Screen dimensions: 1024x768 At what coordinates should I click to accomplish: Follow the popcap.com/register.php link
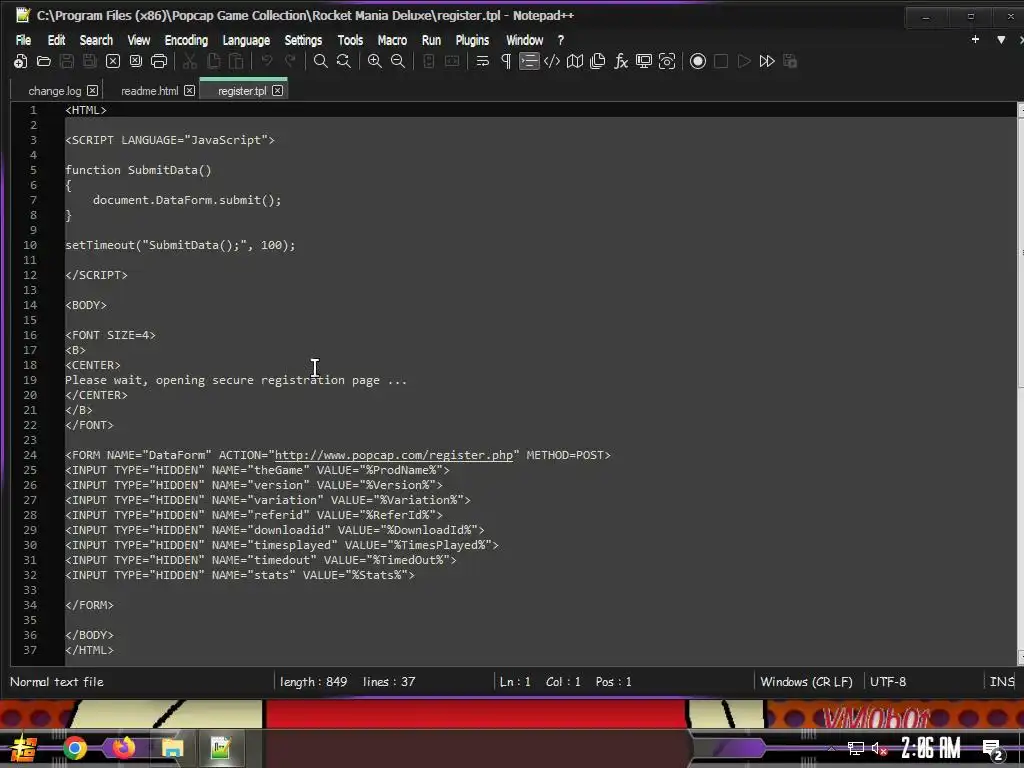pos(394,455)
